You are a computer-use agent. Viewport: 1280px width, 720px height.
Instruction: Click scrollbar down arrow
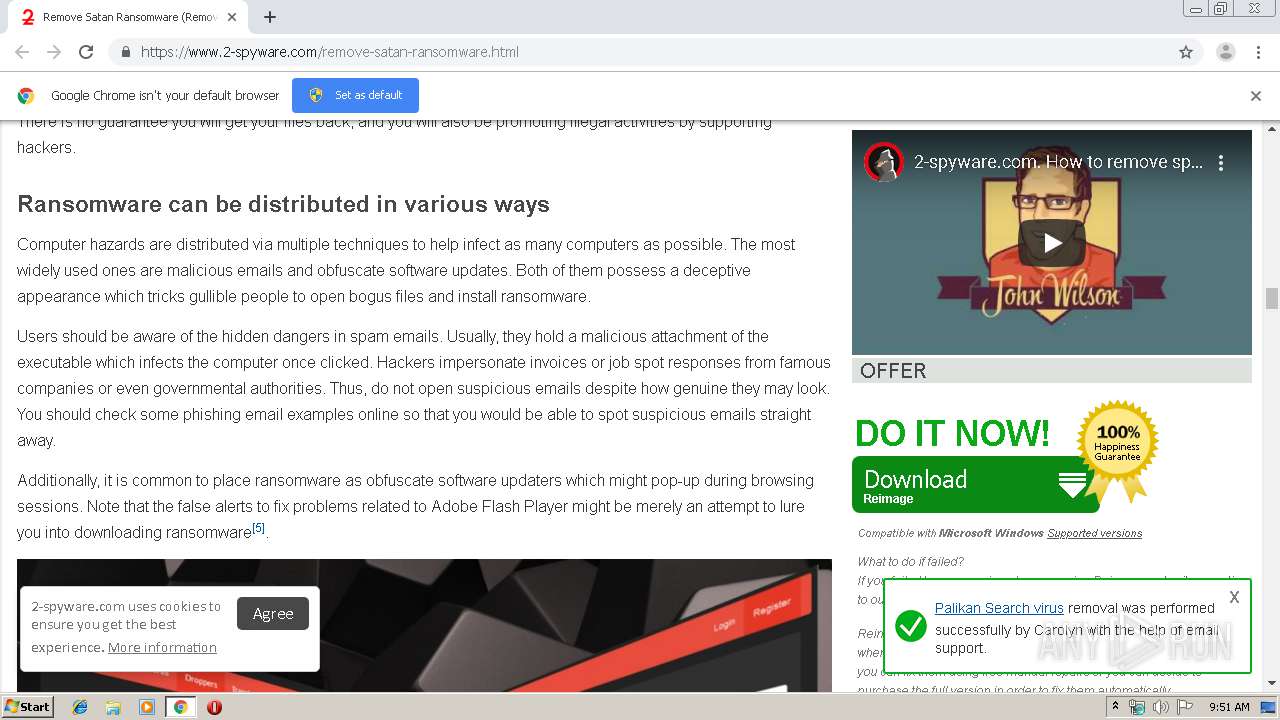click(x=1272, y=684)
